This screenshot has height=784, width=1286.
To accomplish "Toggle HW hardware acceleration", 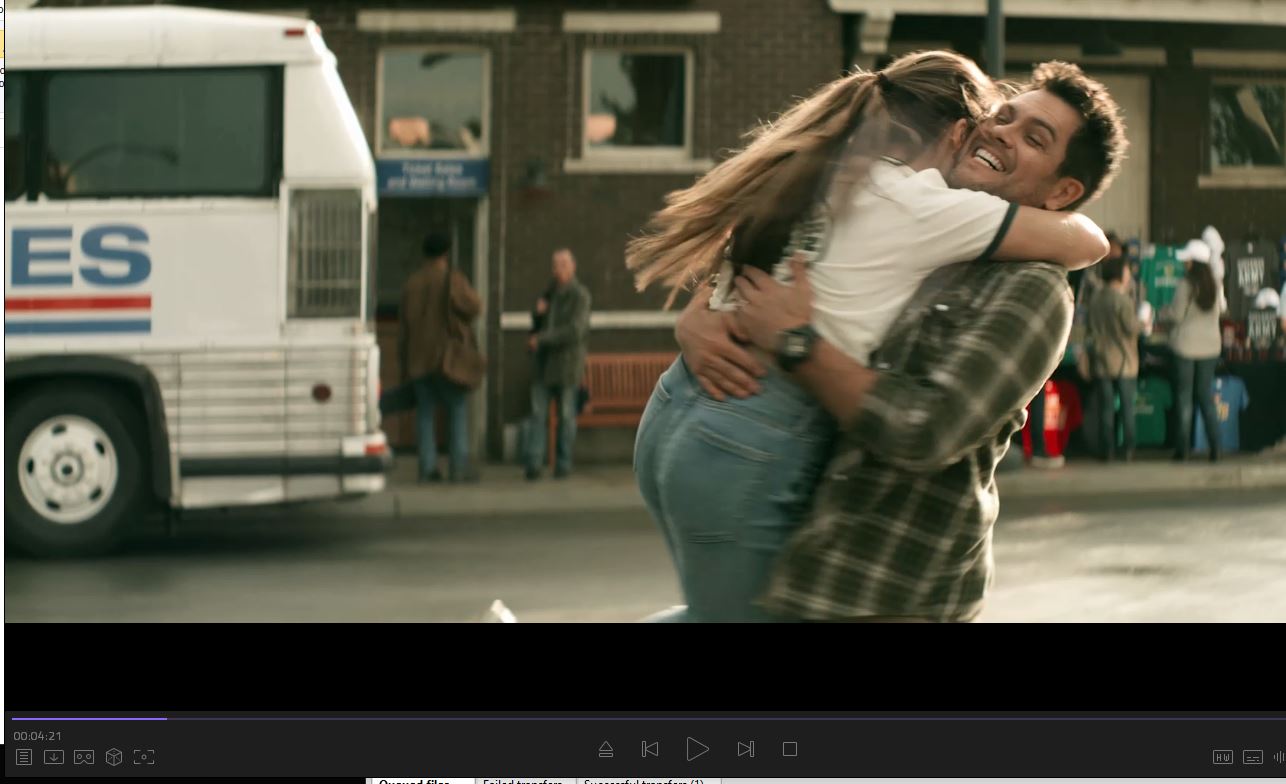I will coord(1222,757).
